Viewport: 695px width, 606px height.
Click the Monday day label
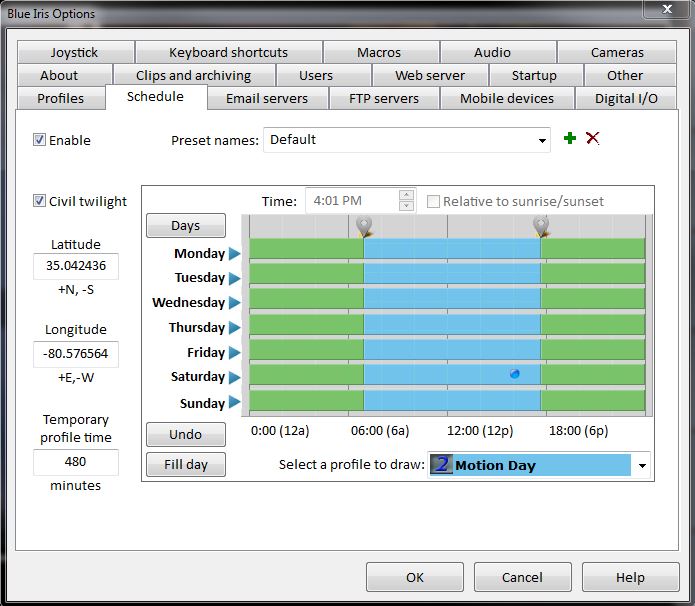pos(199,254)
